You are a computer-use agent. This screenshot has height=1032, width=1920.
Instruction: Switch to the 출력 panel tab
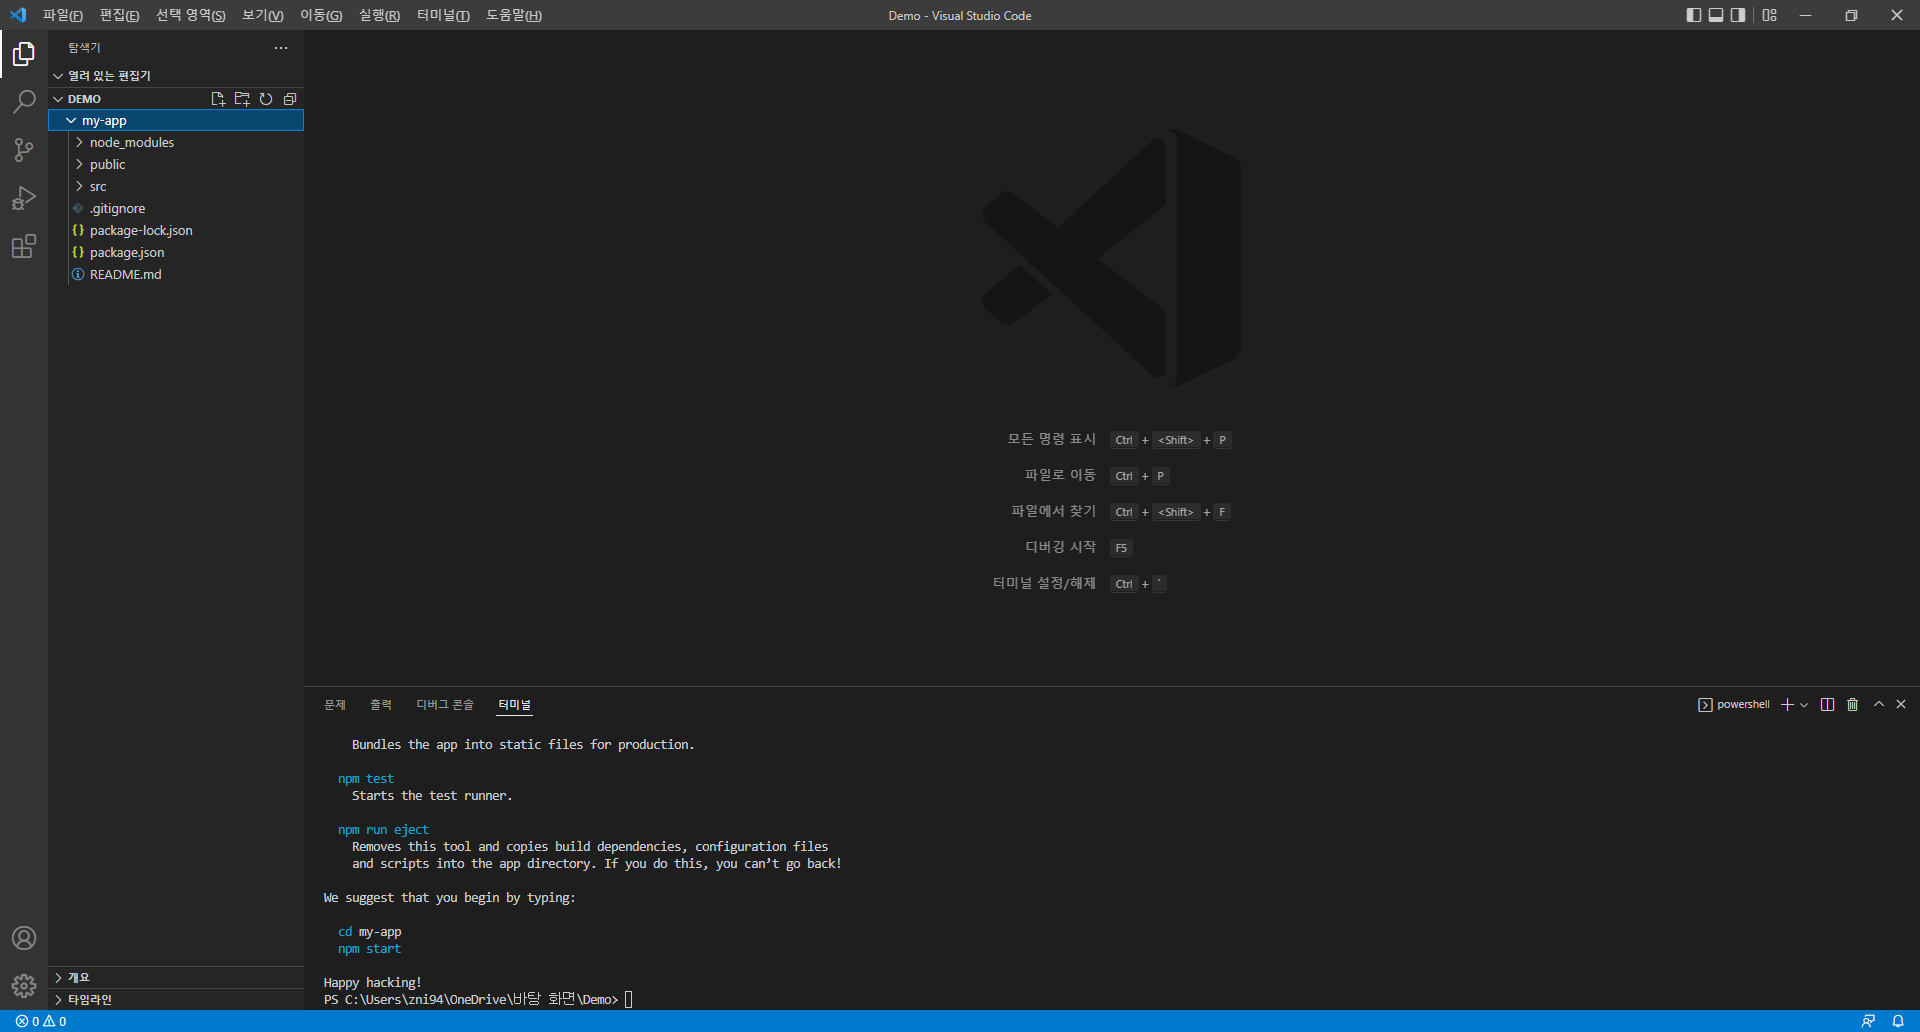pyautogui.click(x=381, y=705)
